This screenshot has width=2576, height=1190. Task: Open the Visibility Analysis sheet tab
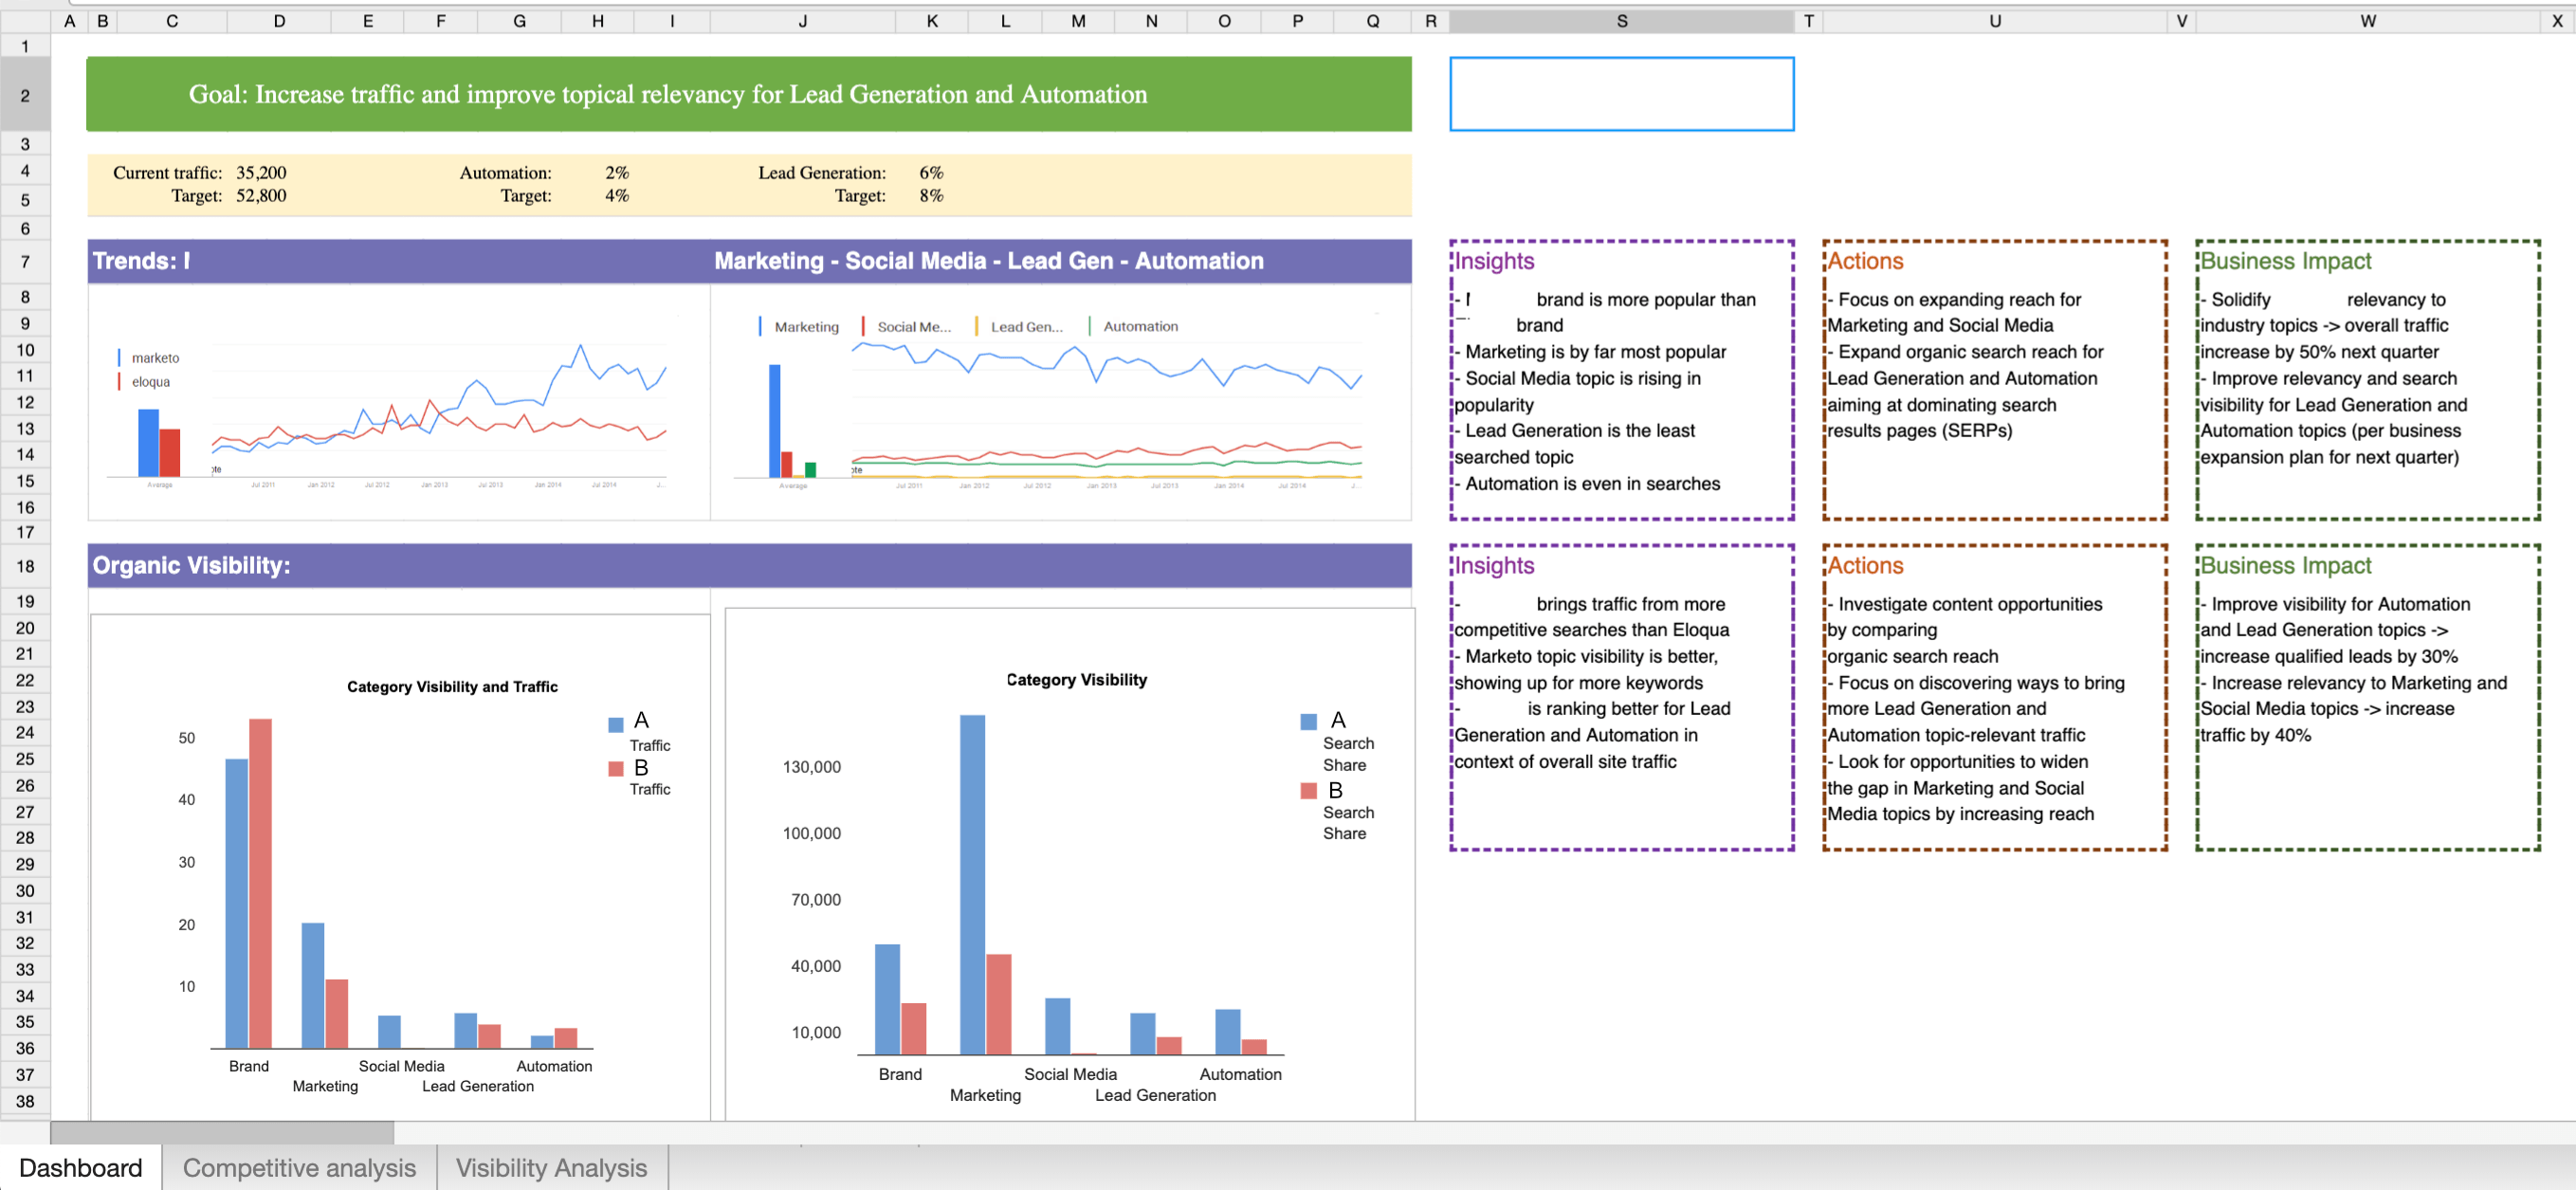551,1167
